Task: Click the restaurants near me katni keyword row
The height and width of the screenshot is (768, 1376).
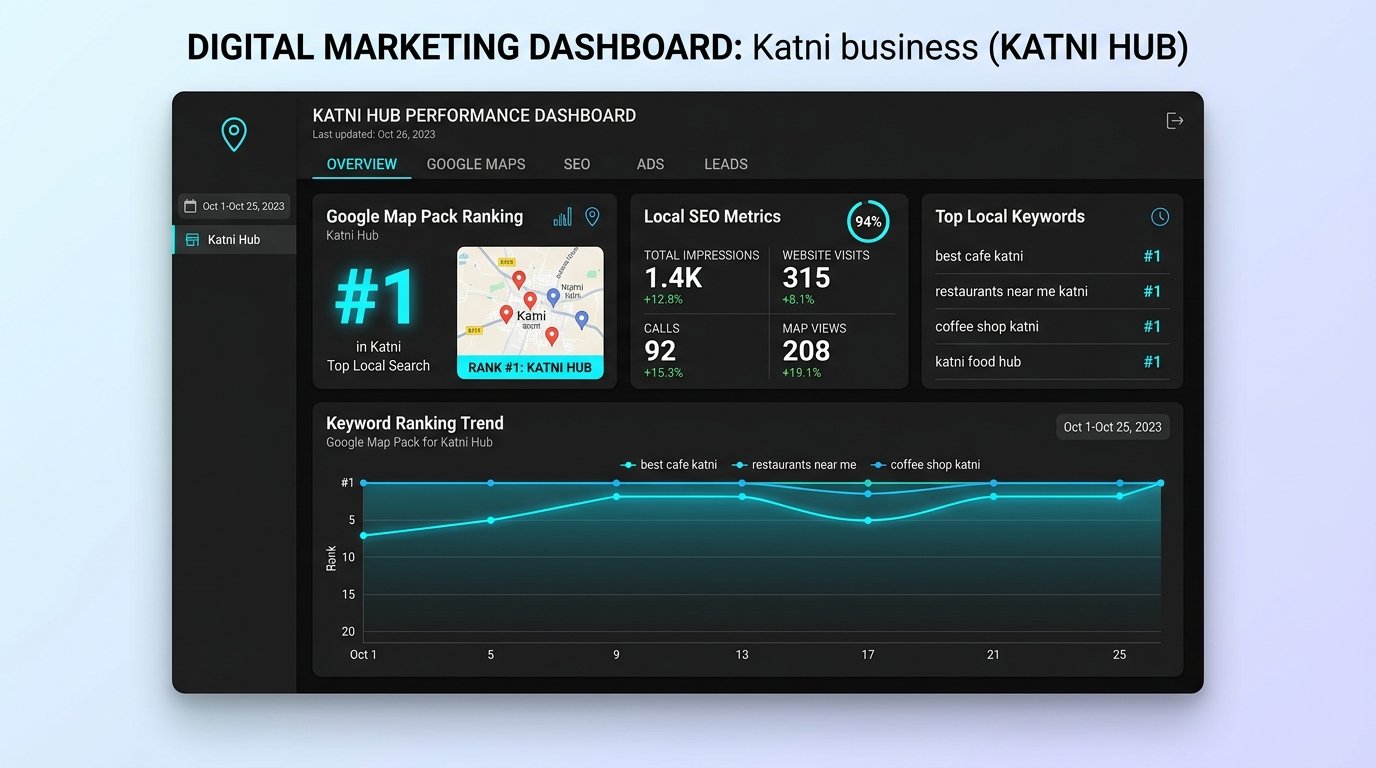Action: click(x=1052, y=291)
